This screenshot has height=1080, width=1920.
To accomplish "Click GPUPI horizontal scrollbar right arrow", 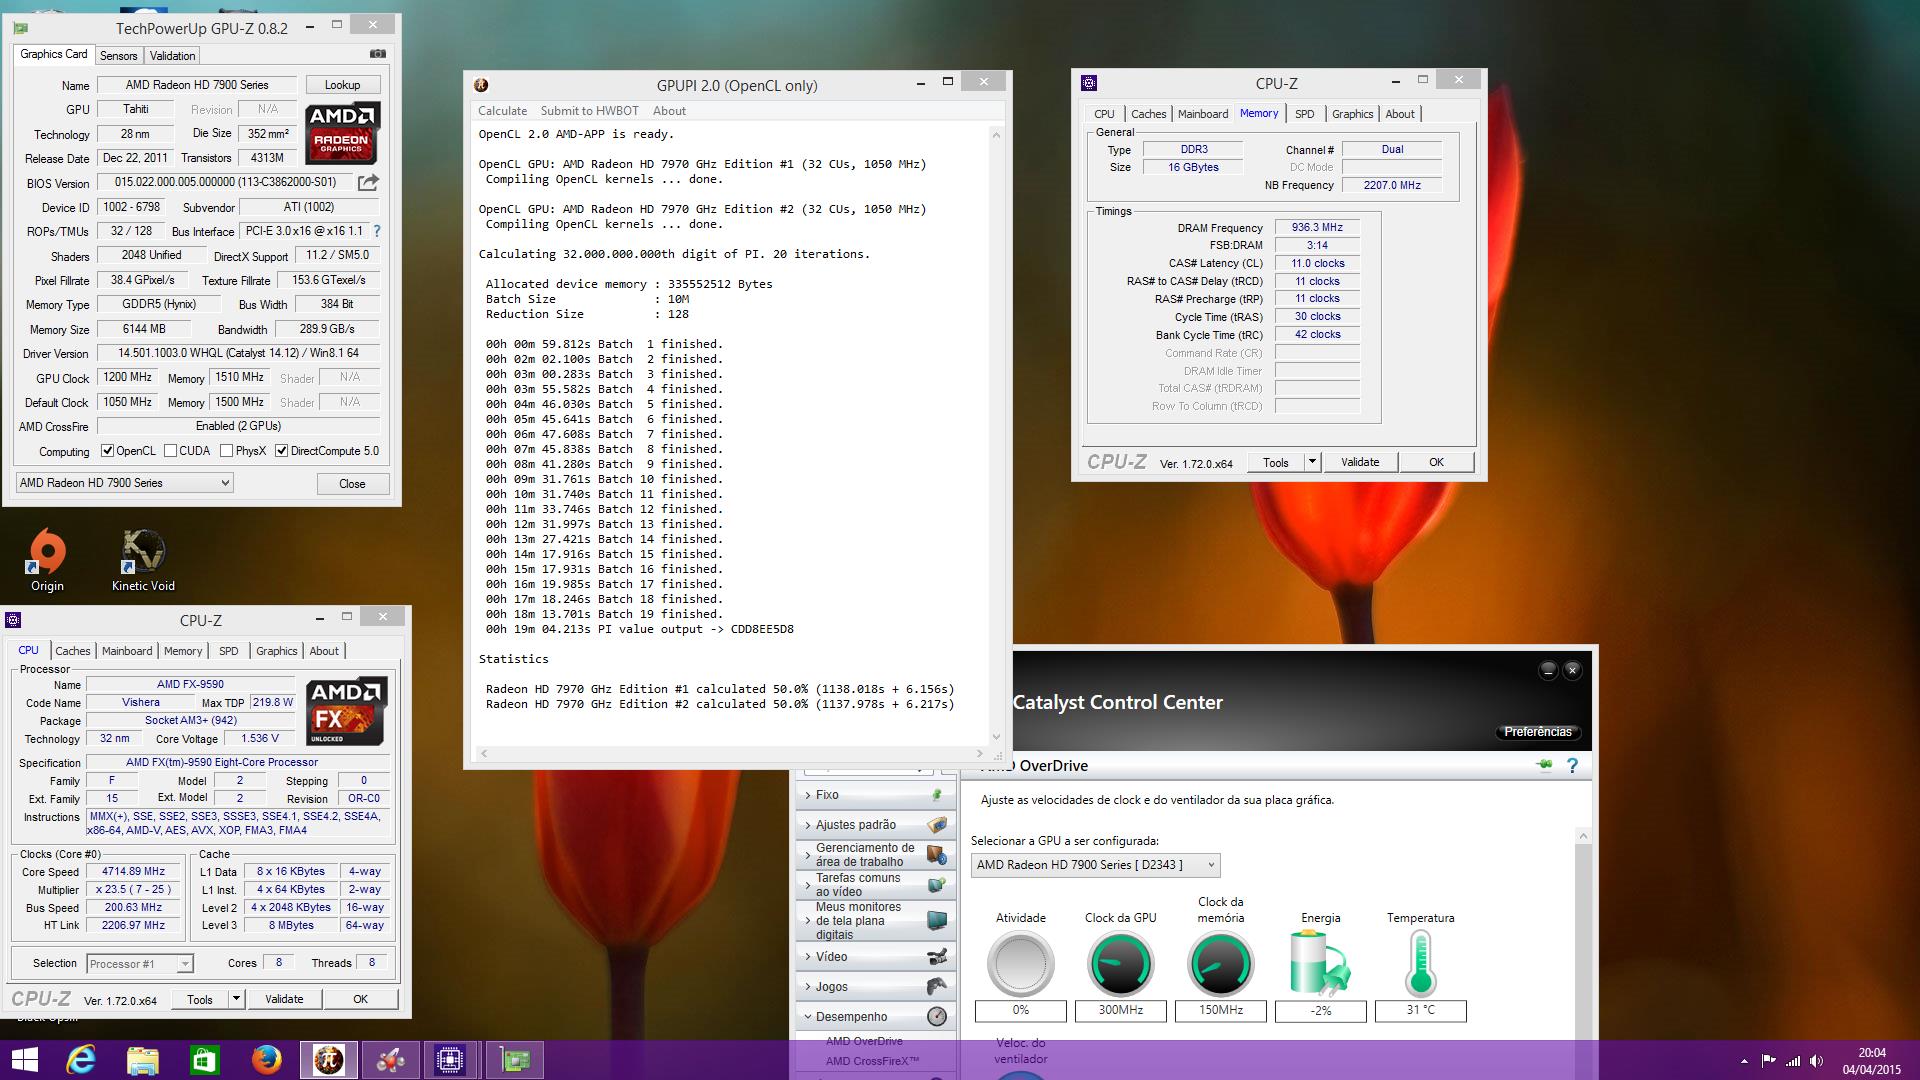I will 980,753.
